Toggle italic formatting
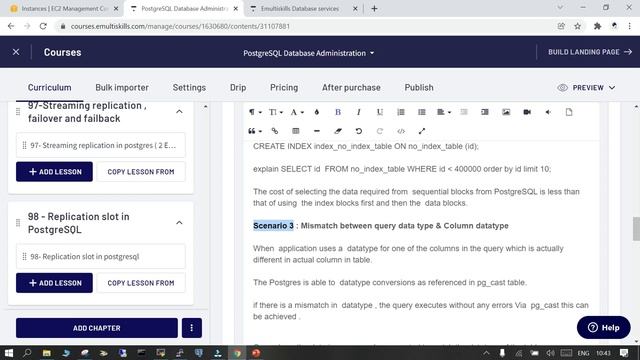Screen dimensions: 640x360 pos(359,112)
